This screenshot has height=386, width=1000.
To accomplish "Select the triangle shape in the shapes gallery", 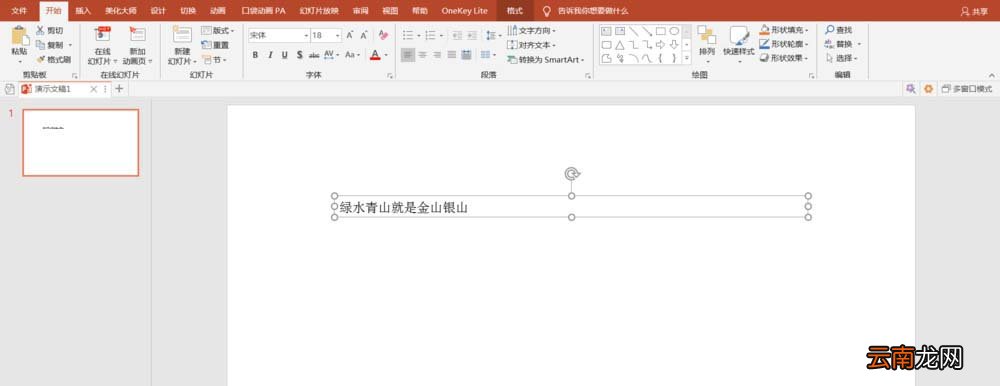I will pos(619,45).
